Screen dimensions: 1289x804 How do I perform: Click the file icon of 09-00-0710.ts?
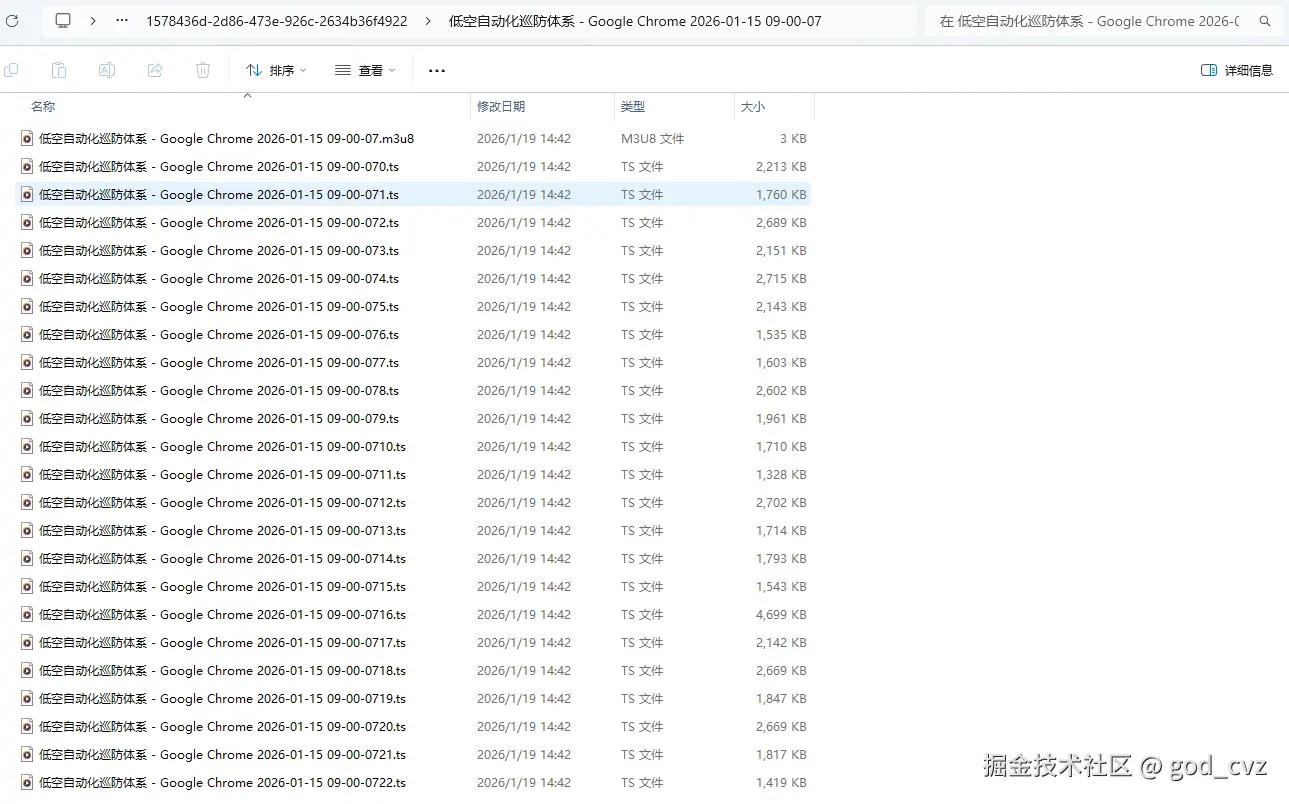(27, 447)
